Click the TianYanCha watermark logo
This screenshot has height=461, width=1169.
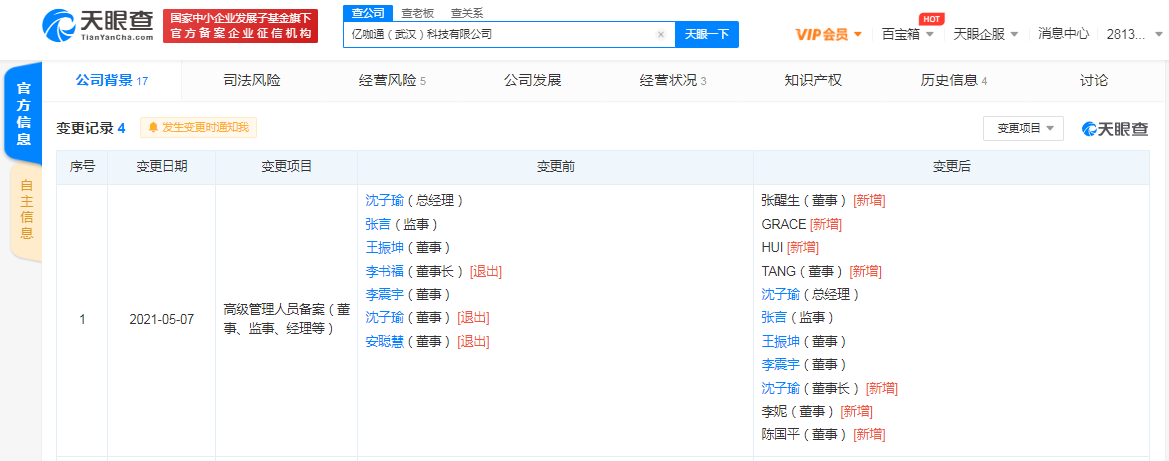pyautogui.click(x=1115, y=128)
